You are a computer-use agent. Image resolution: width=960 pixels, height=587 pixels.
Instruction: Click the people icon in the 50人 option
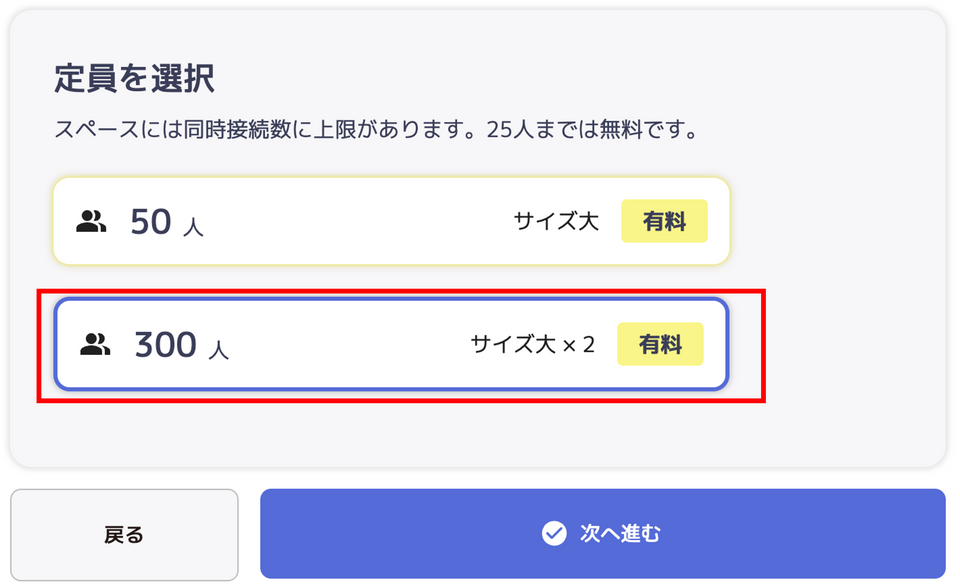point(91,222)
